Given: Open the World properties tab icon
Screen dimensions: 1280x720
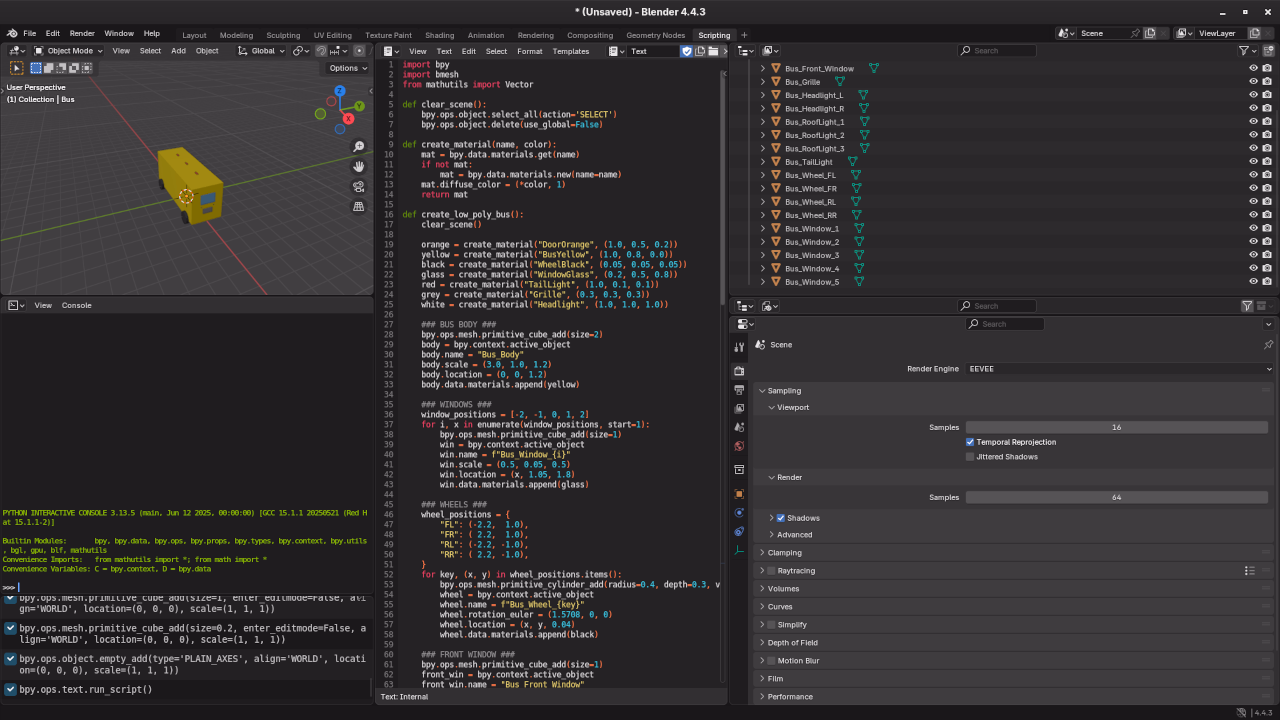Looking at the screenshot, I should coord(739,447).
